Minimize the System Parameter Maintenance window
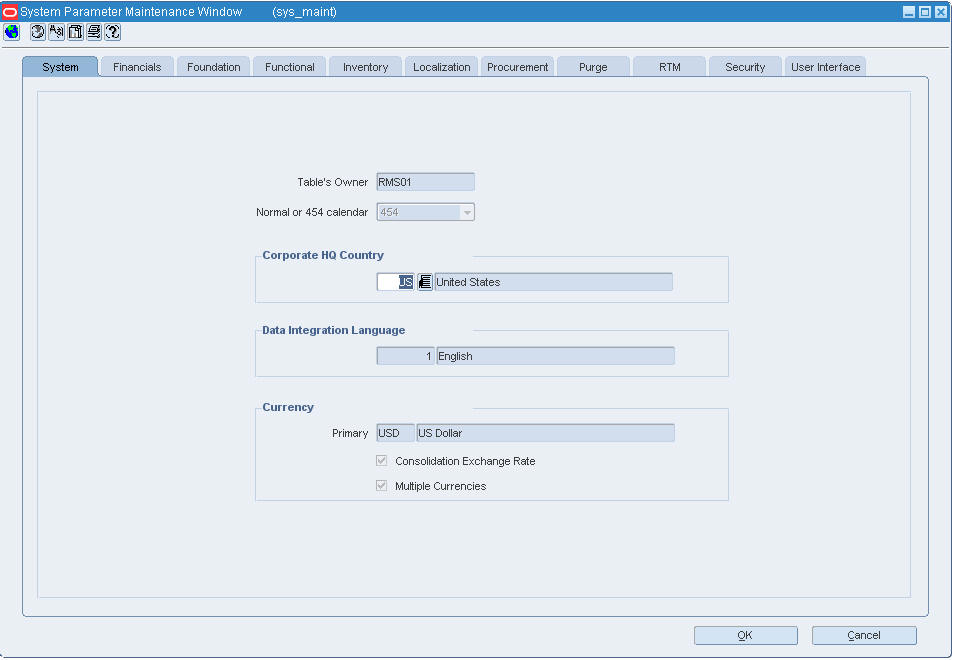This screenshot has width=953, height=660. tap(909, 12)
